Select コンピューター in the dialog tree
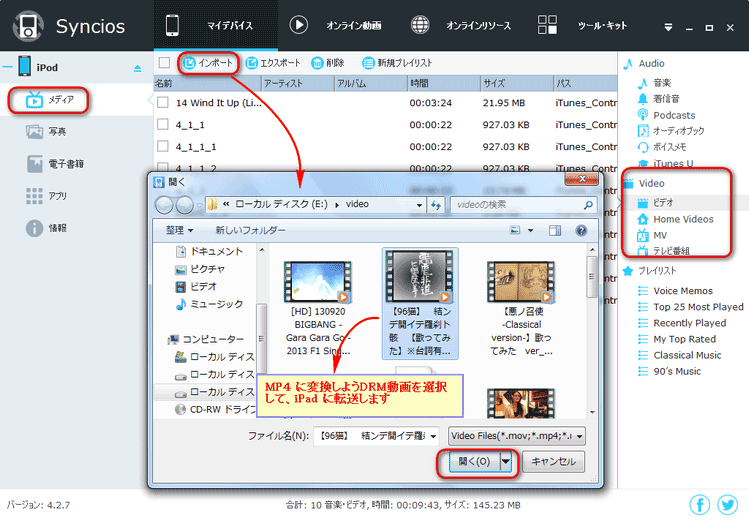Screen dimensions: 749x521 (206, 339)
